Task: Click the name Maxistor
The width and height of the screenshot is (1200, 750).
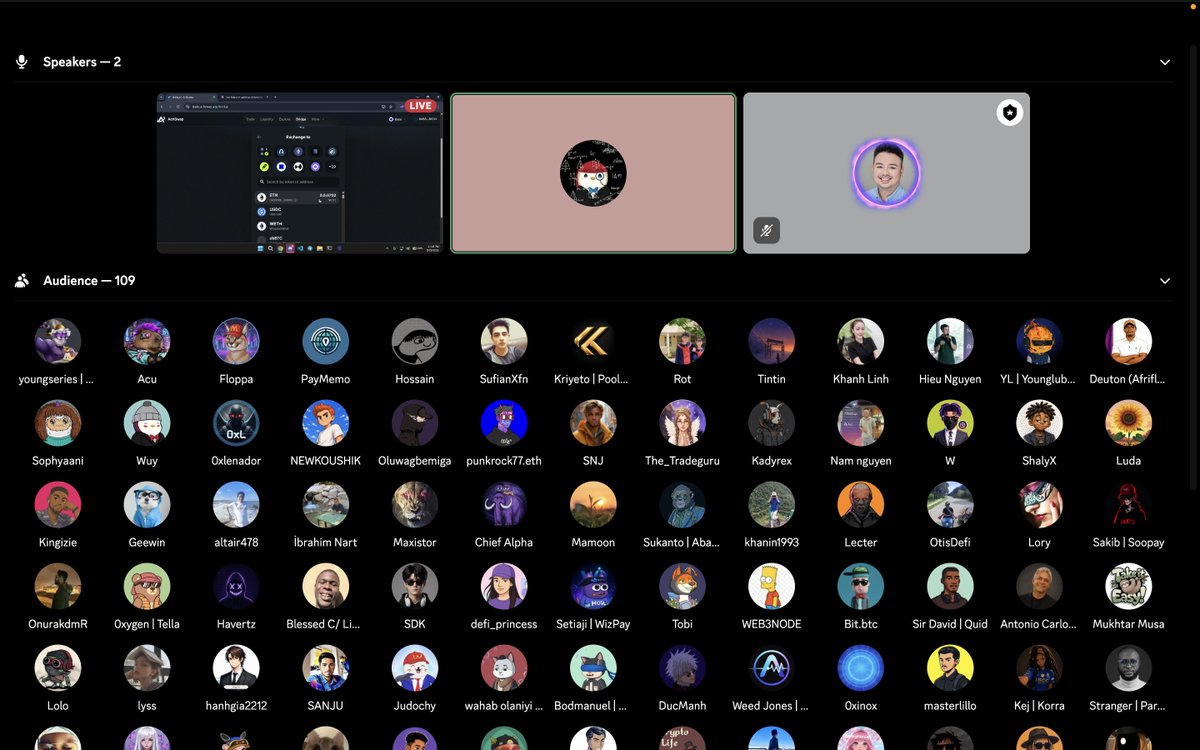Action: point(415,543)
